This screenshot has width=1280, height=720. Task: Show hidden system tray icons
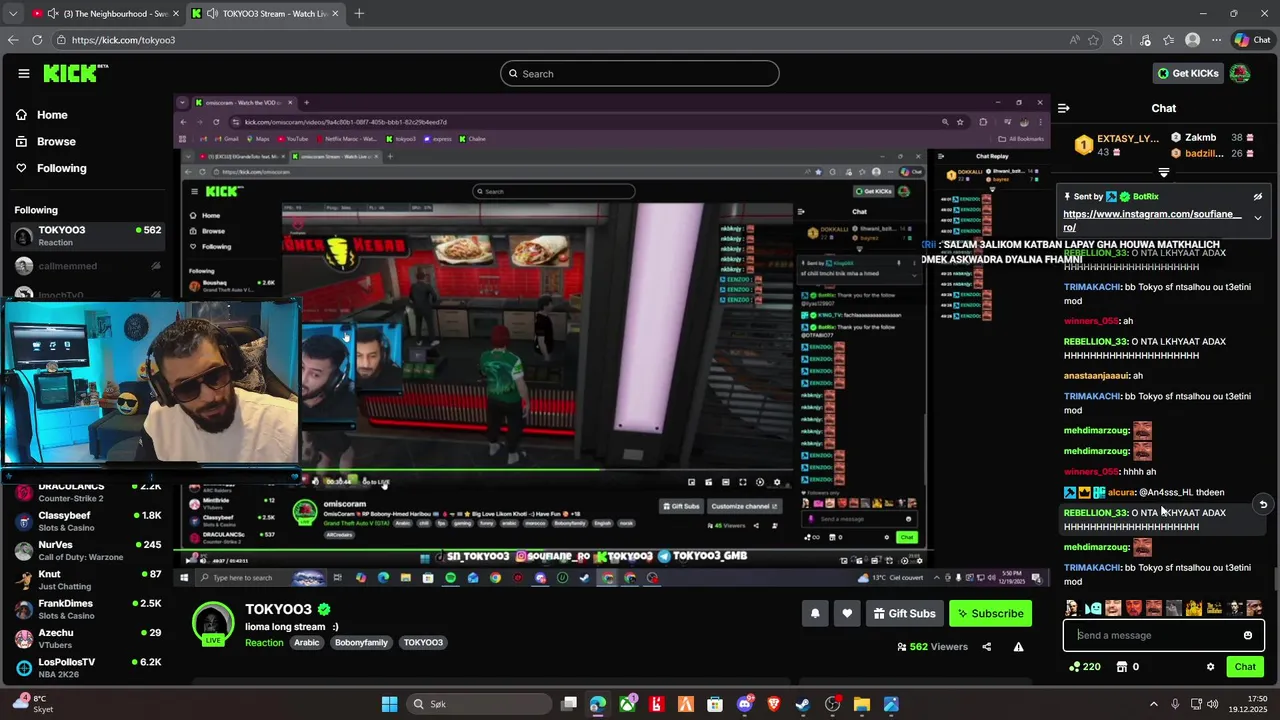click(1154, 704)
